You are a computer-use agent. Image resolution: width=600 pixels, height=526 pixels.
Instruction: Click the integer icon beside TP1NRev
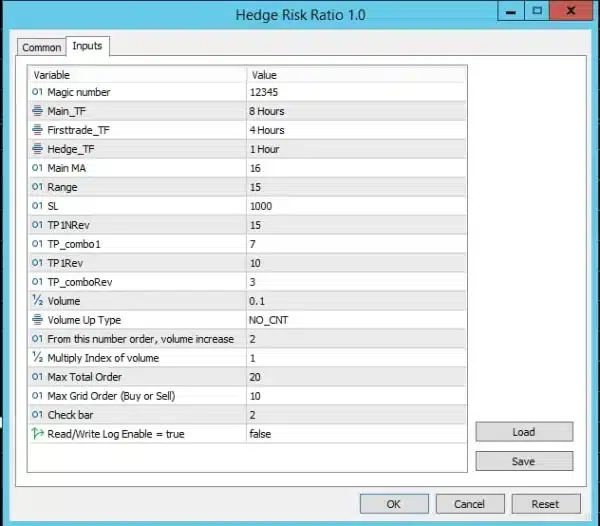pyautogui.click(x=37, y=225)
